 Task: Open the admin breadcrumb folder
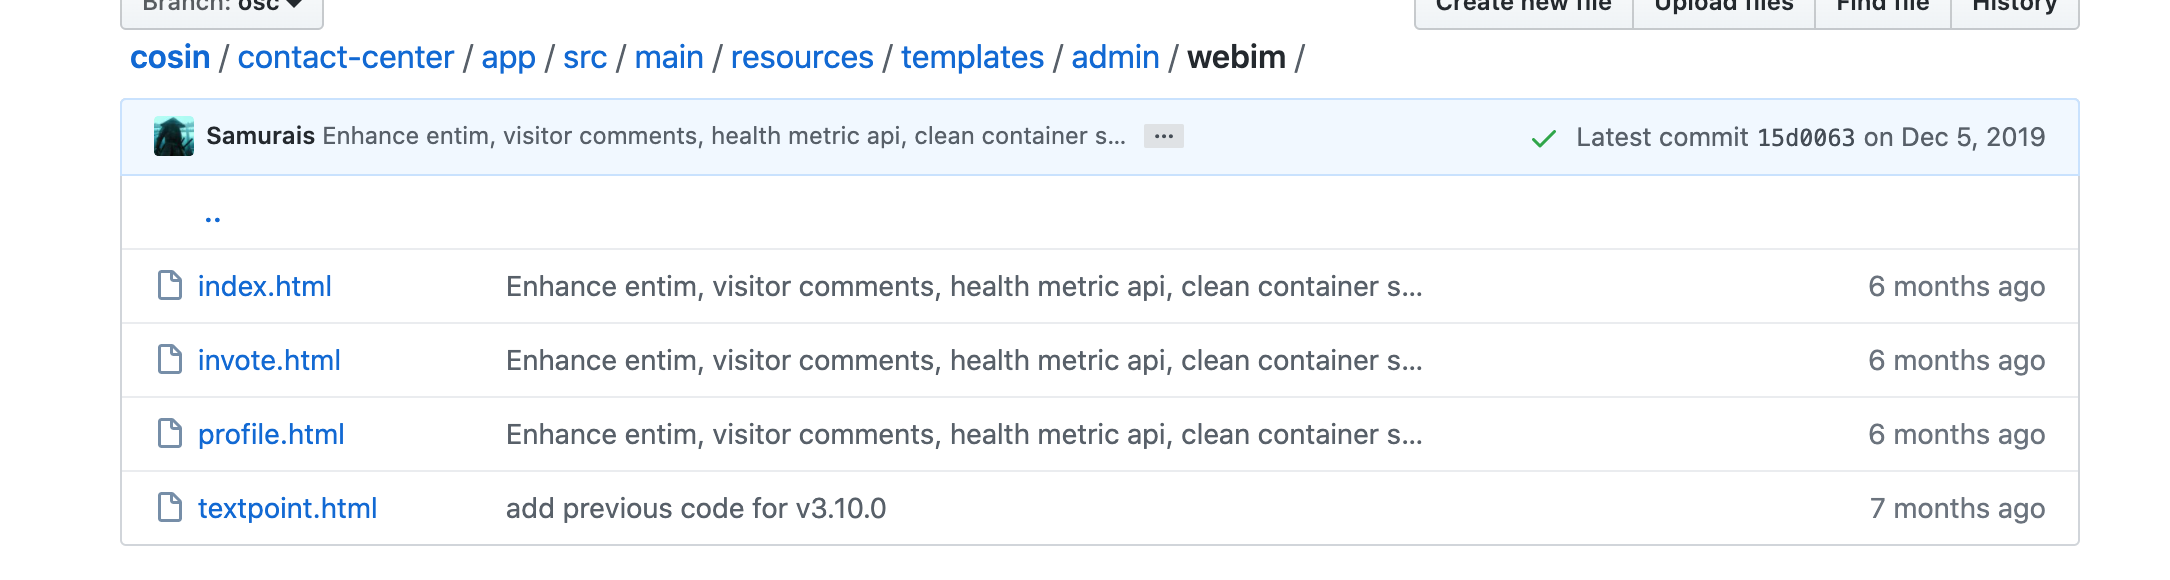1115,58
